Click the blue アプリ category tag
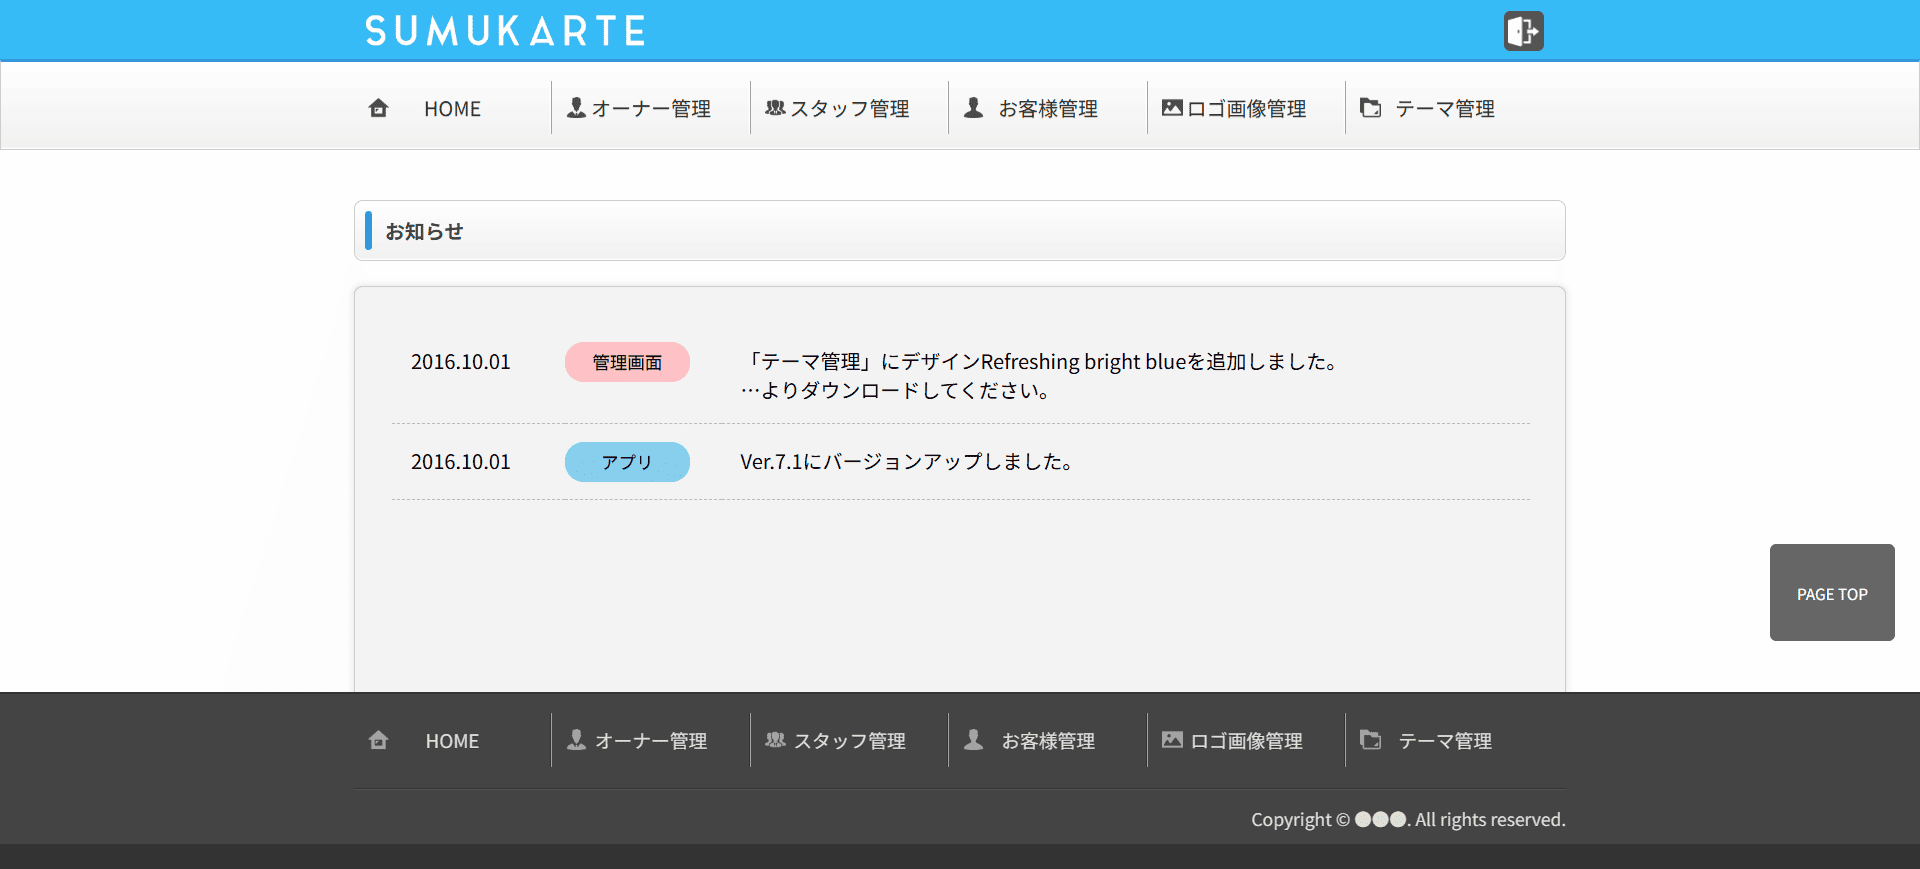The height and width of the screenshot is (869, 1920). click(x=627, y=462)
